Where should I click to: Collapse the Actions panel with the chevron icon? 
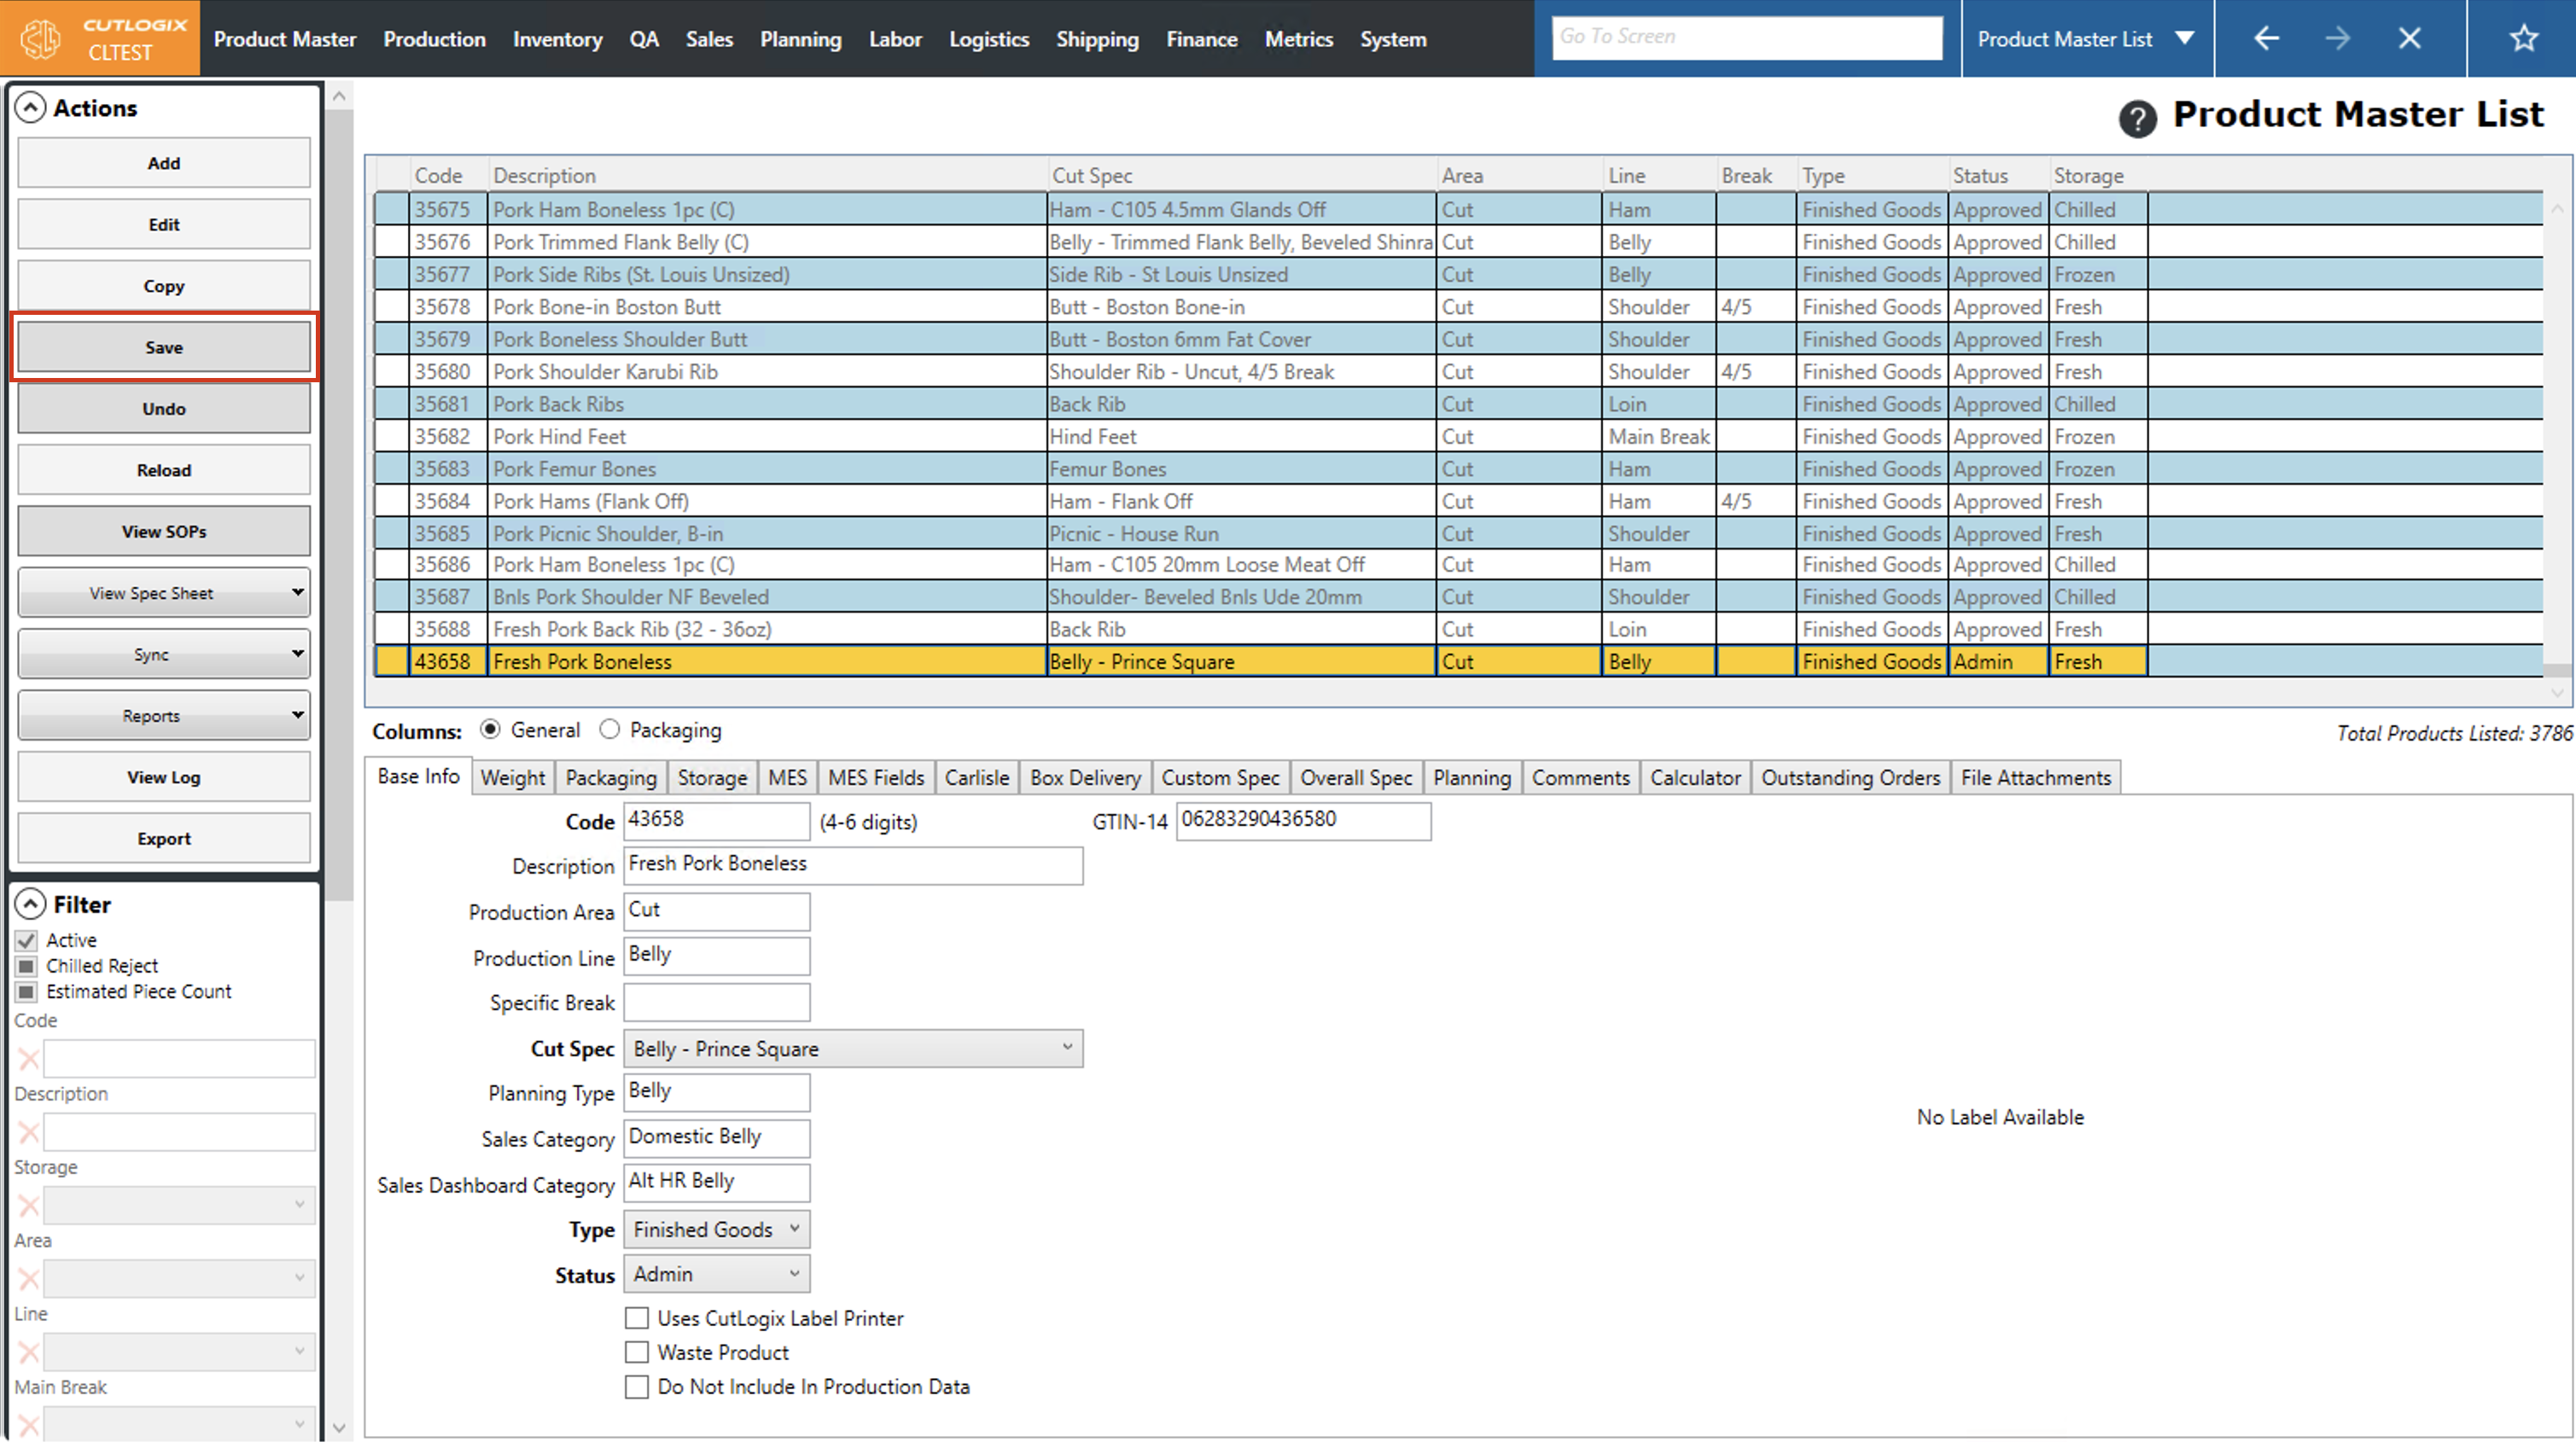tap(31, 107)
